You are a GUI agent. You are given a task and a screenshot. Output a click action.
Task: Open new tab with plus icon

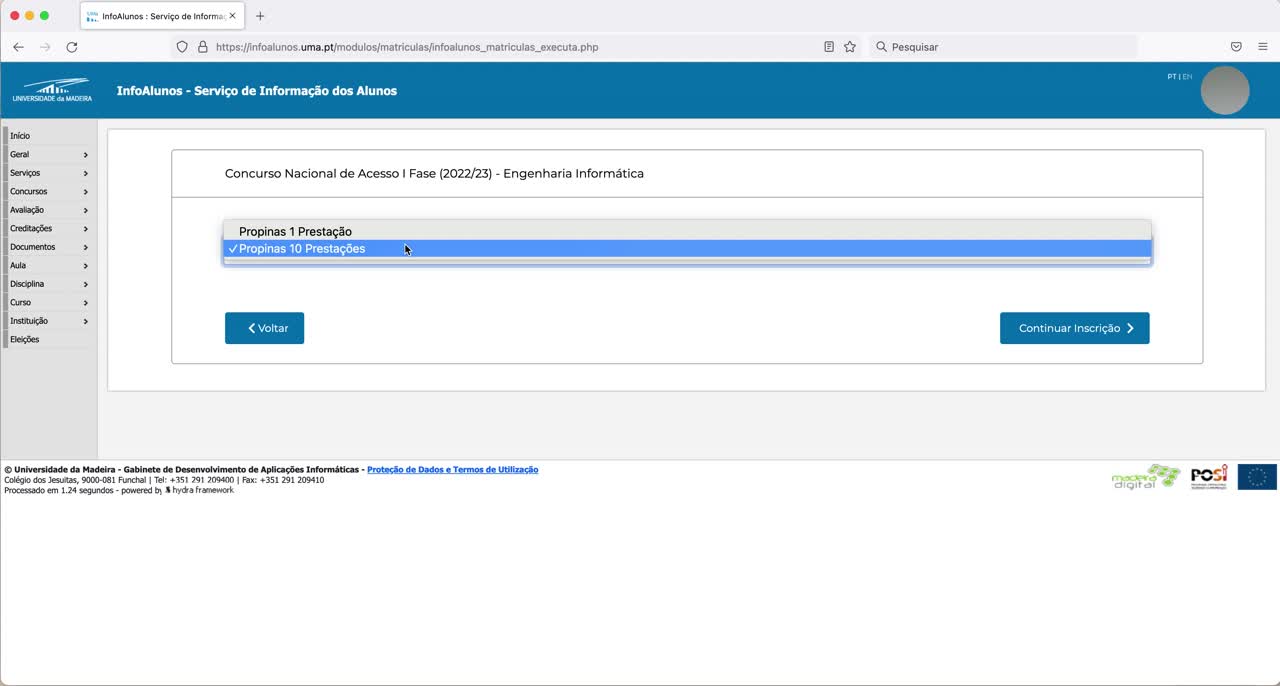(x=260, y=16)
